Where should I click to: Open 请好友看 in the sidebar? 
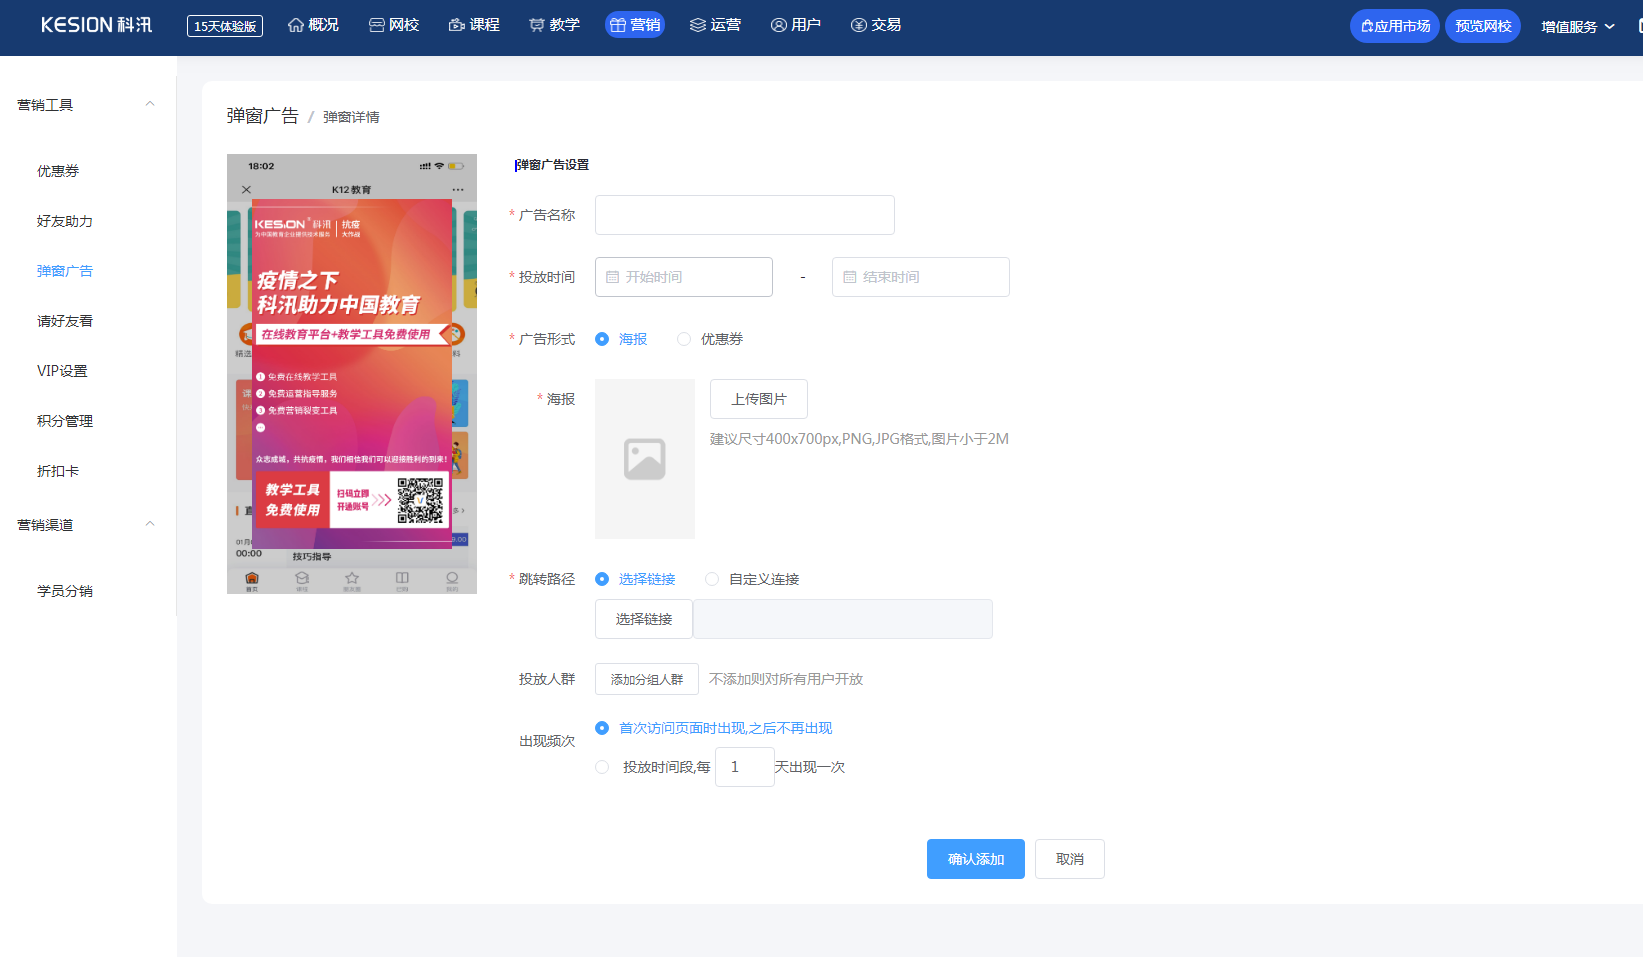[x=65, y=321]
